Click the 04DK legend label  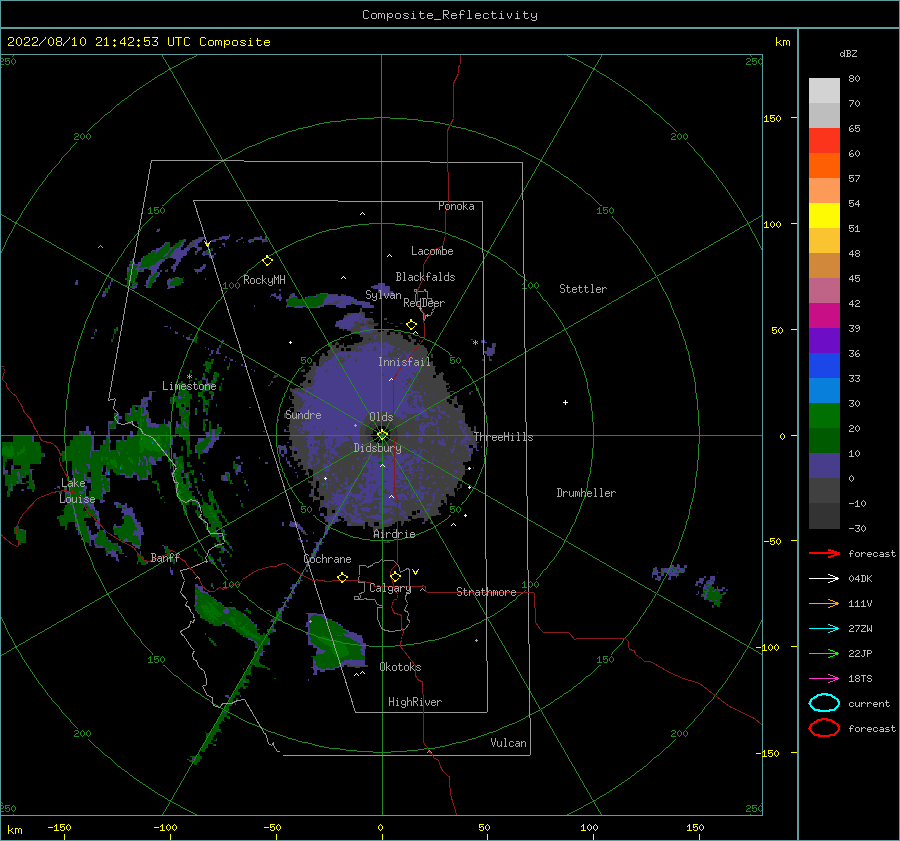(860, 579)
